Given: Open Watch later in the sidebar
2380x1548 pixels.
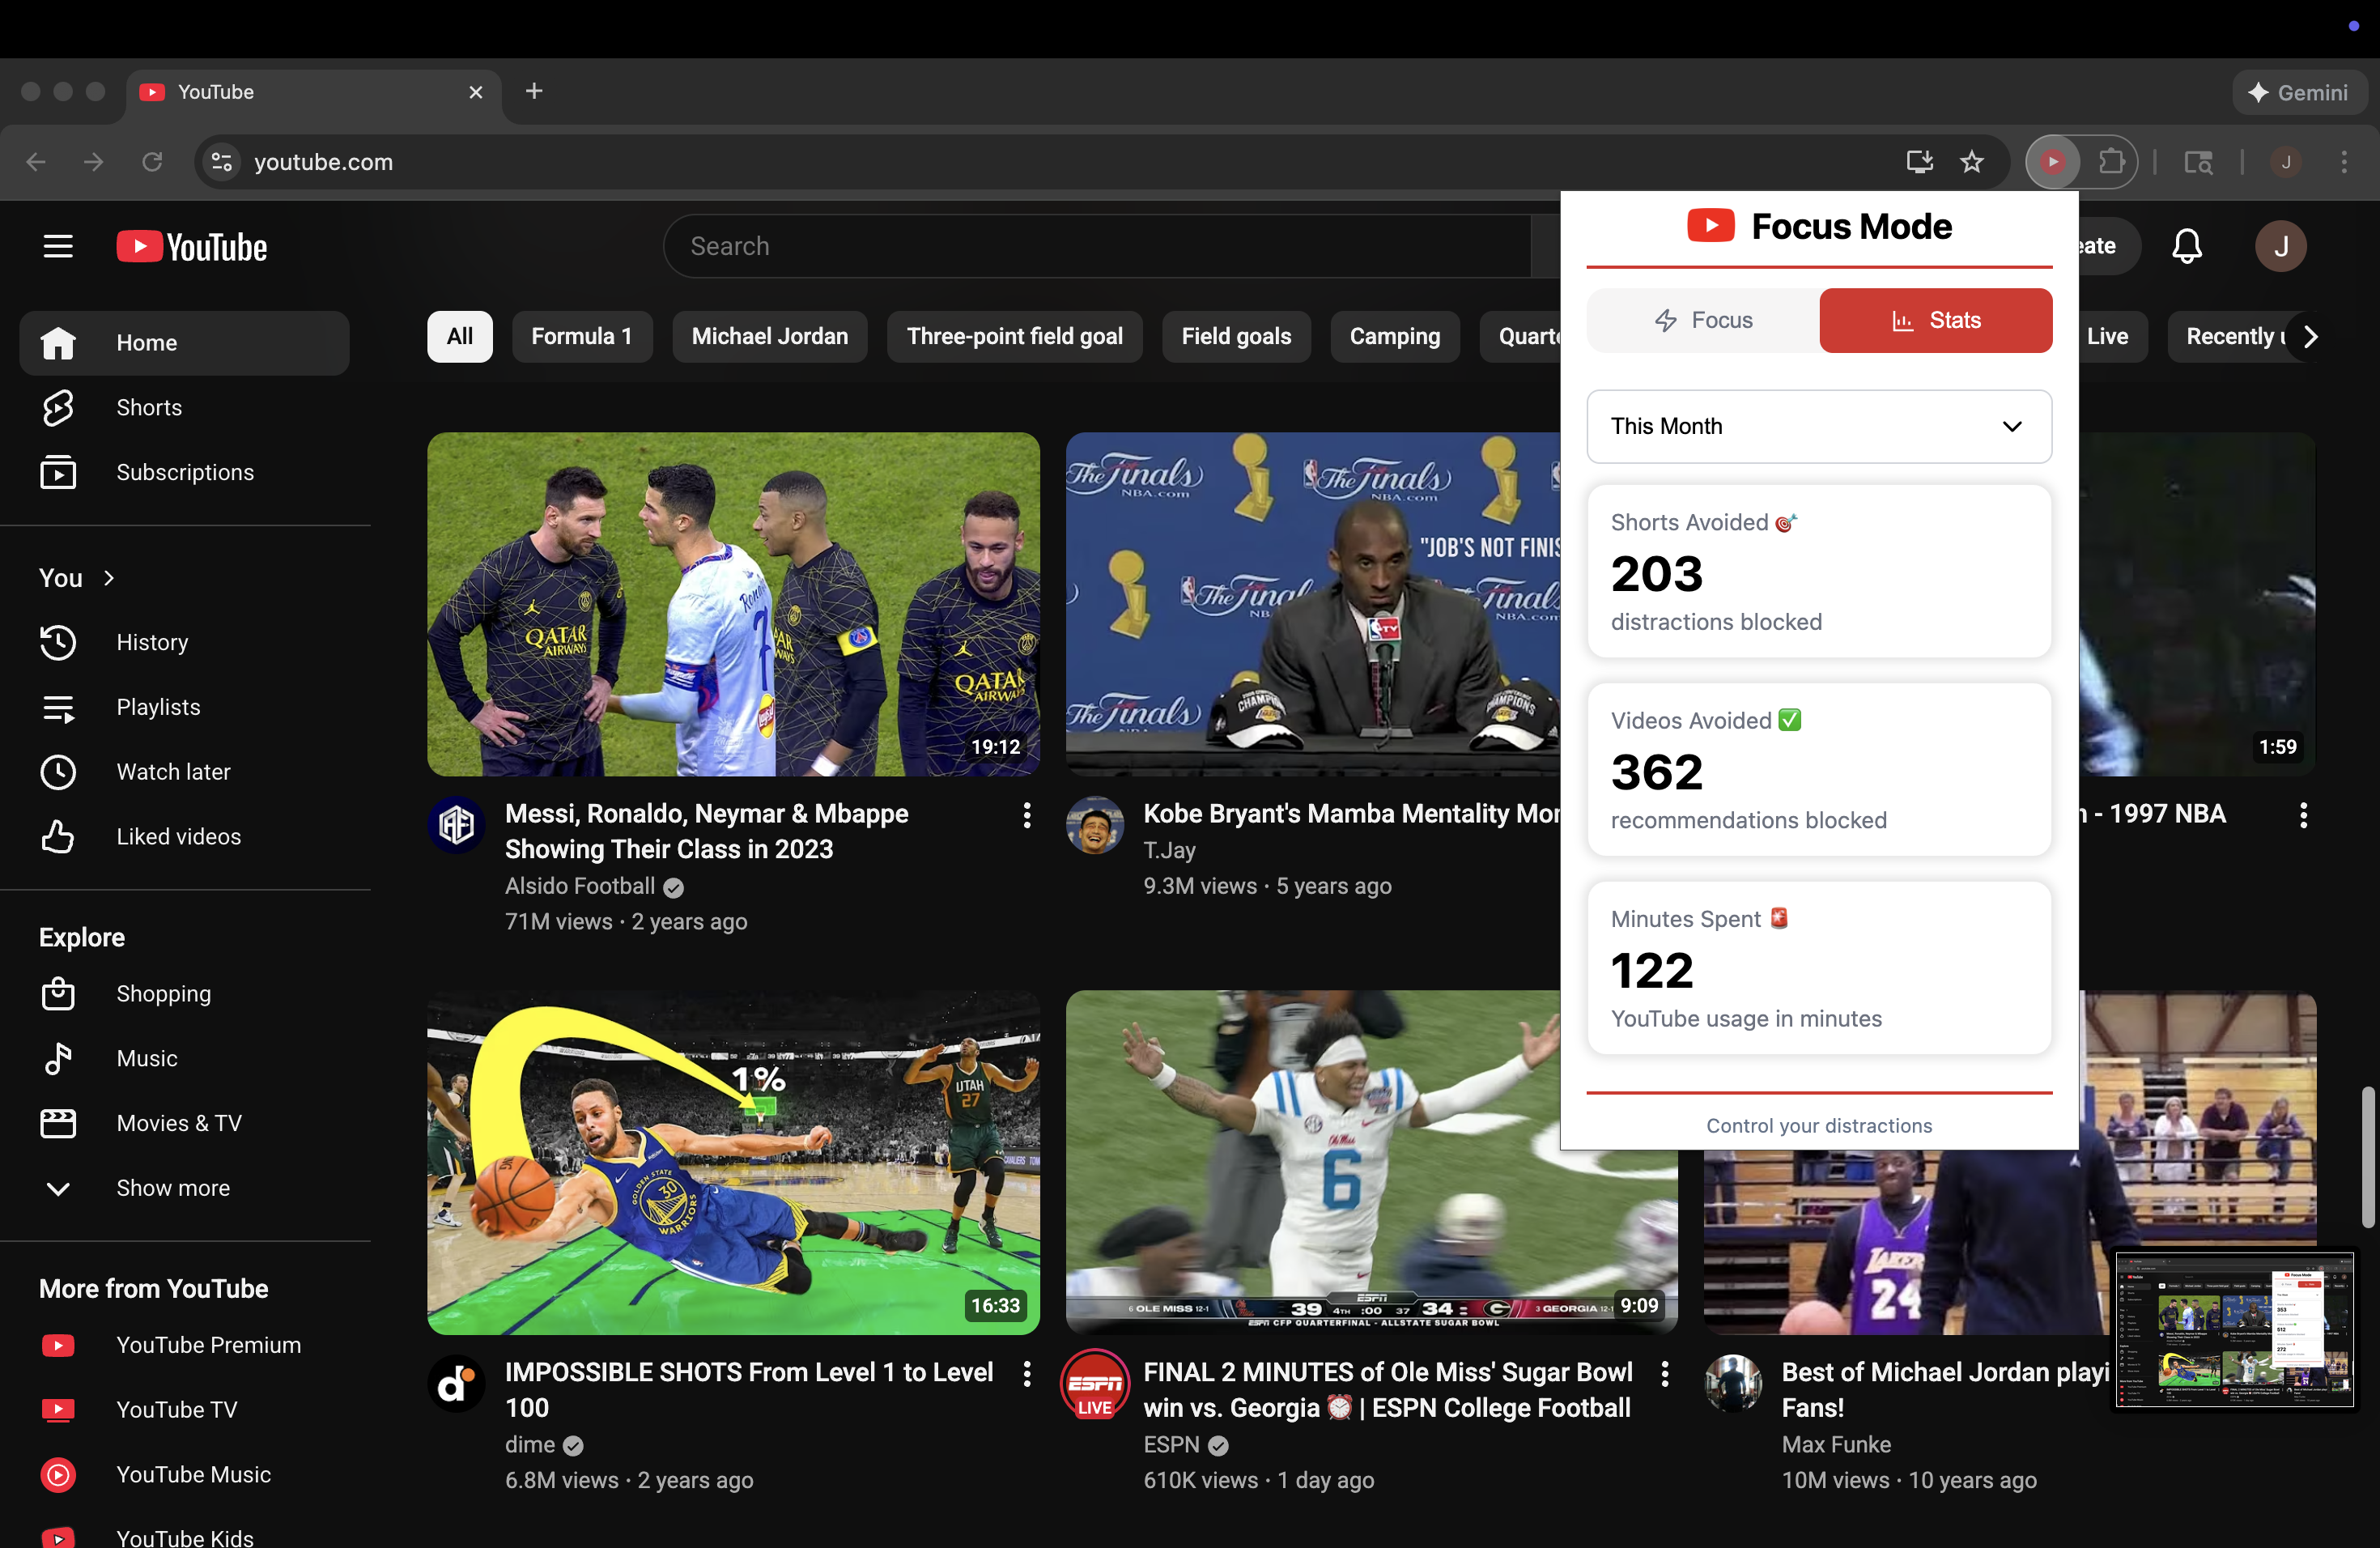Looking at the screenshot, I should pos(172,771).
